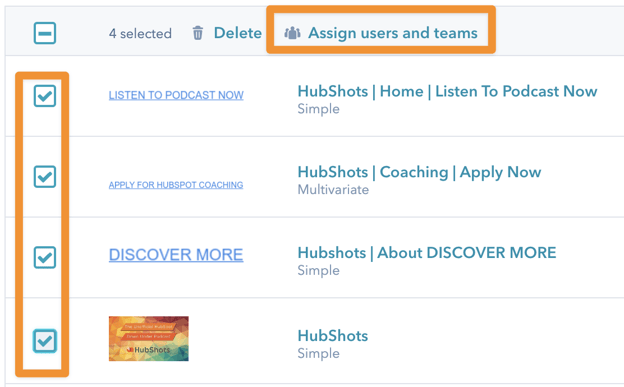This screenshot has height=387, width=624.
Task: Open the DISCOVER MORE preview link
Action: pyautogui.click(x=176, y=255)
